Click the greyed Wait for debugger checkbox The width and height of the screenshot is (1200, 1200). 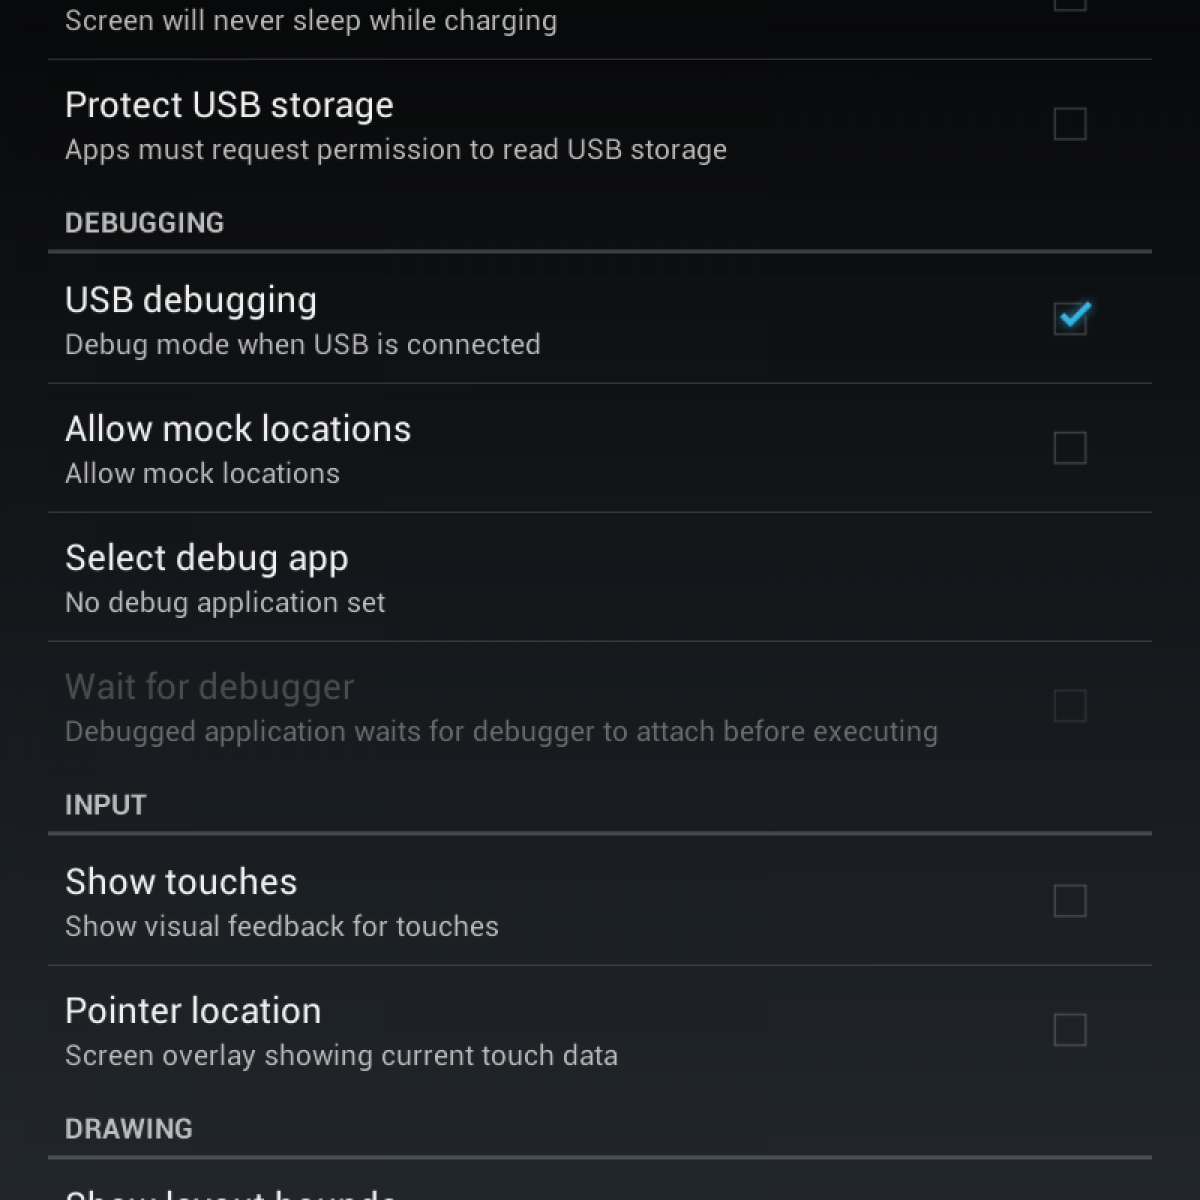point(1070,705)
